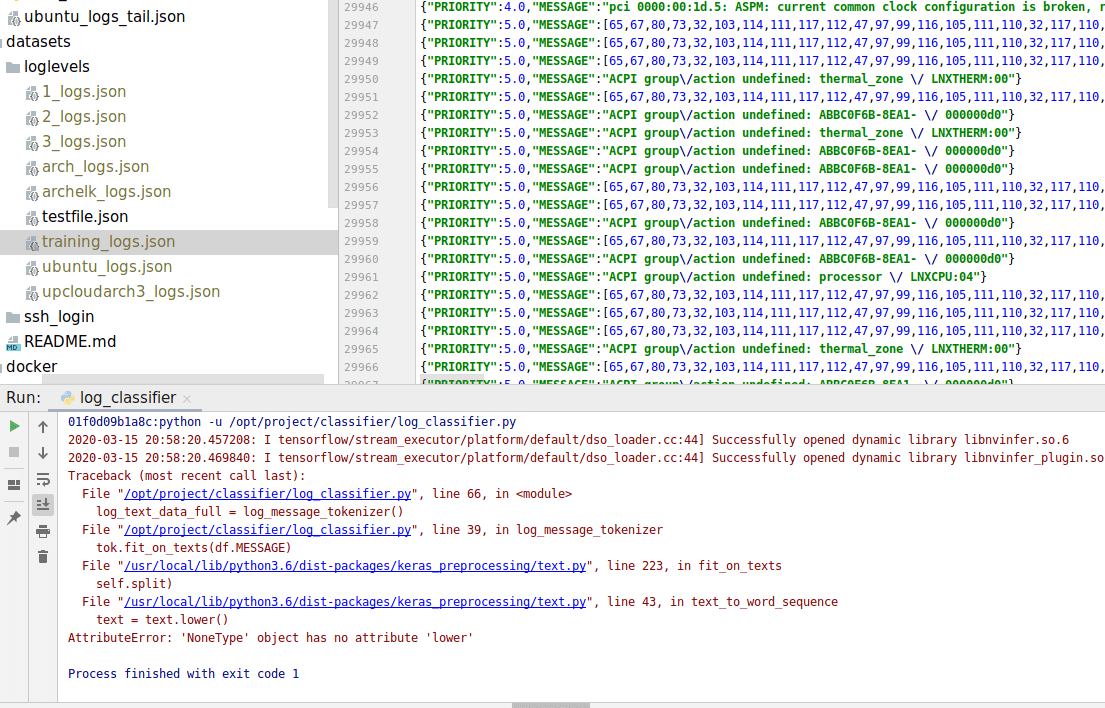Restore default layout of the Run panel
Screen dimensions: 1105x708
coord(14,485)
